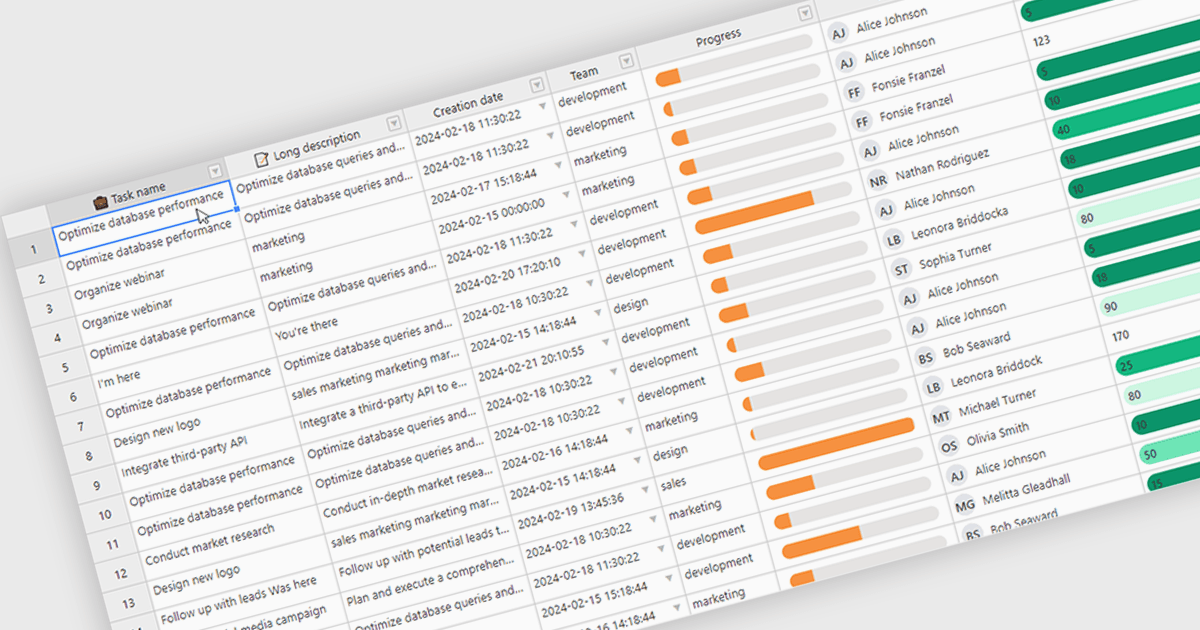Open the Progress column filter menu
The width and height of the screenshot is (1200, 630).
tap(805, 13)
